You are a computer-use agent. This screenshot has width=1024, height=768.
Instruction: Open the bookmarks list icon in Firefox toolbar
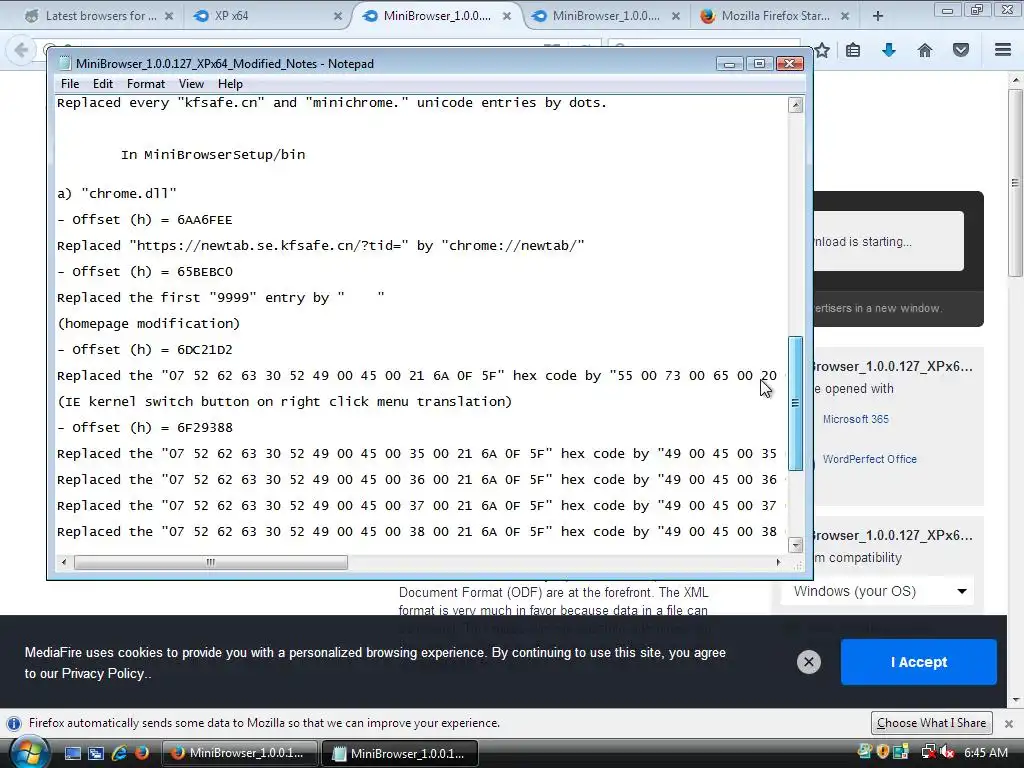click(x=853, y=50)
